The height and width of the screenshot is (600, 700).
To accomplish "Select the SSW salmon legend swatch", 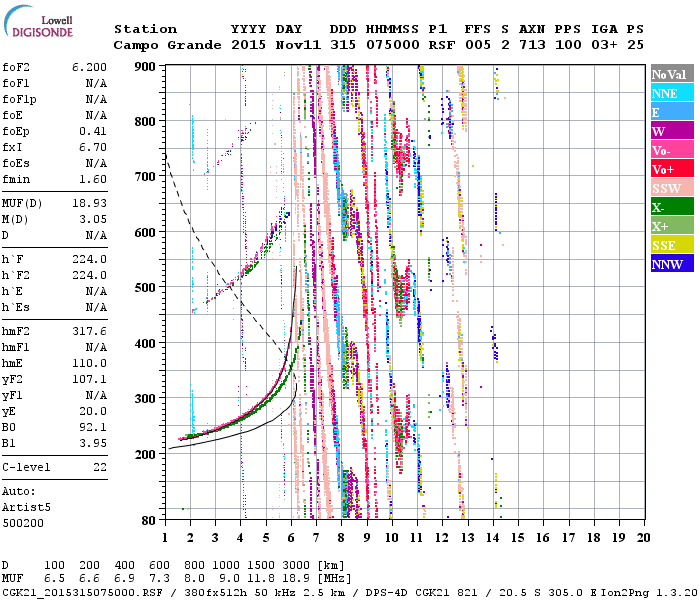I will coord(672,188).
